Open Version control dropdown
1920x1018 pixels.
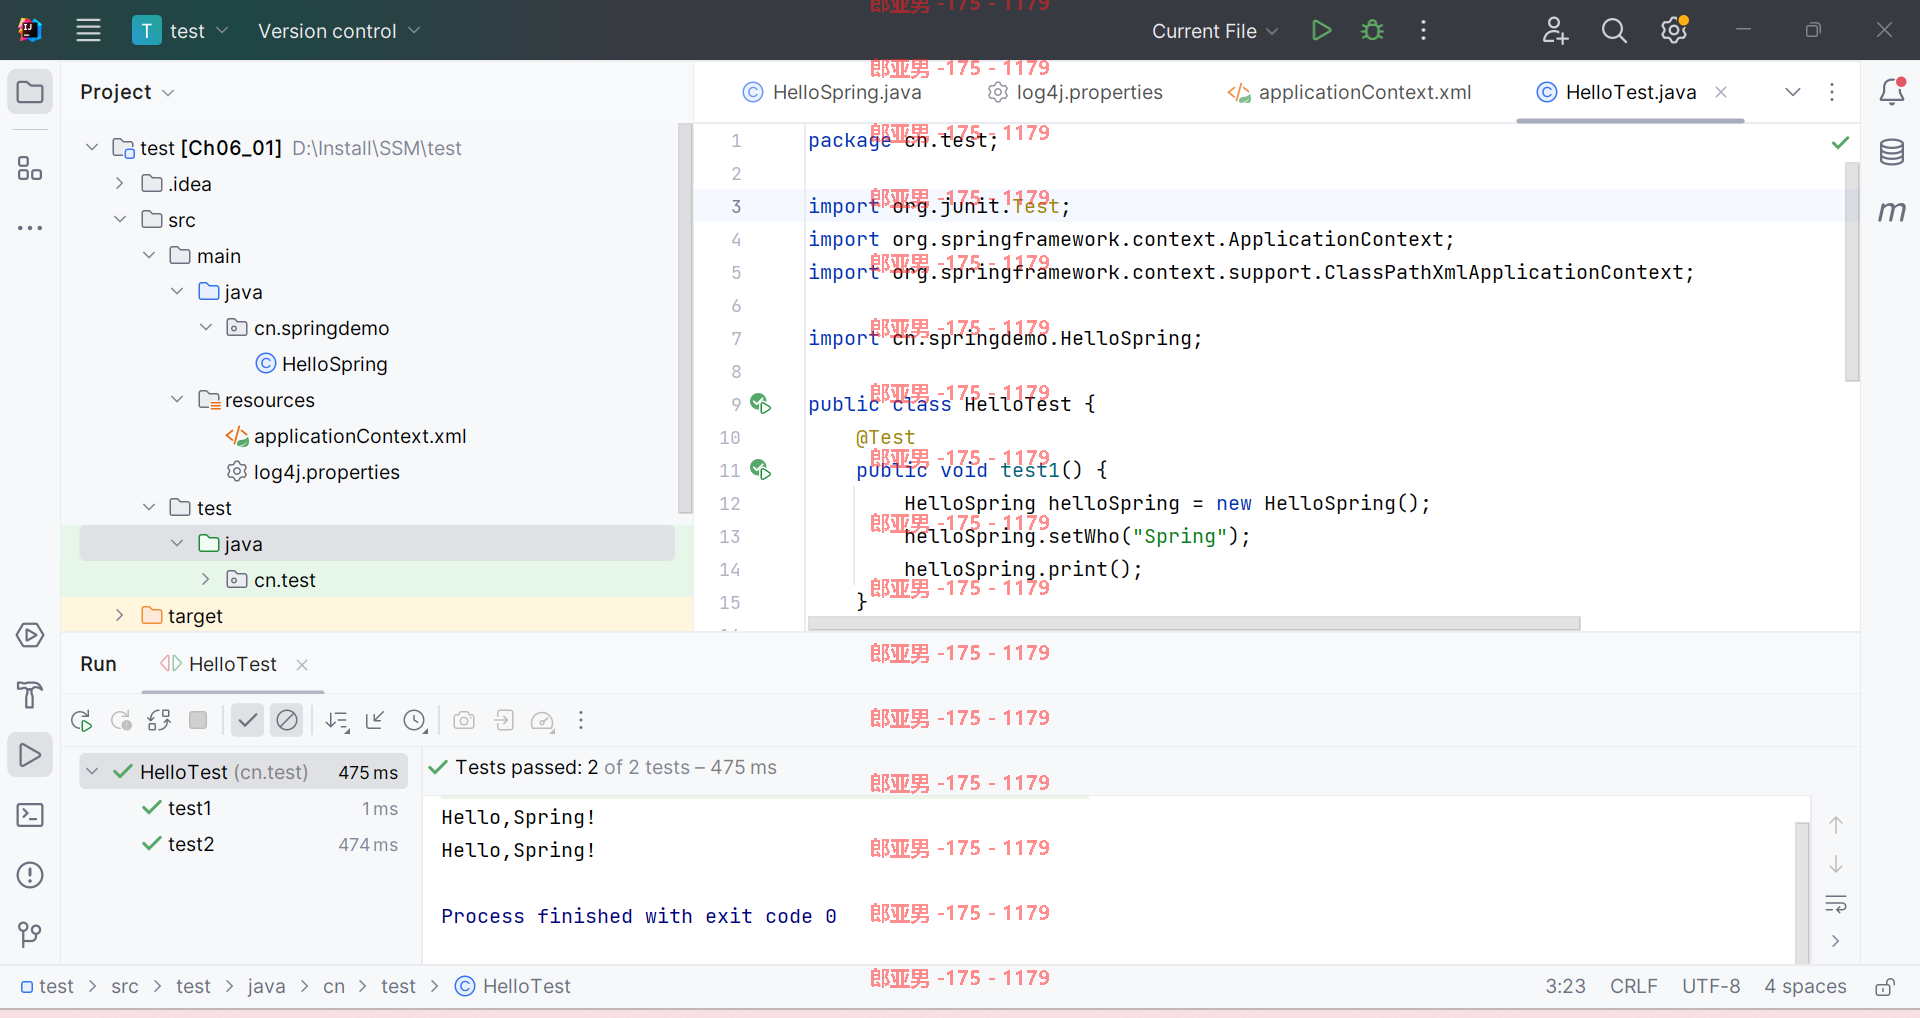pyautogui.click(x=339, y=30)
